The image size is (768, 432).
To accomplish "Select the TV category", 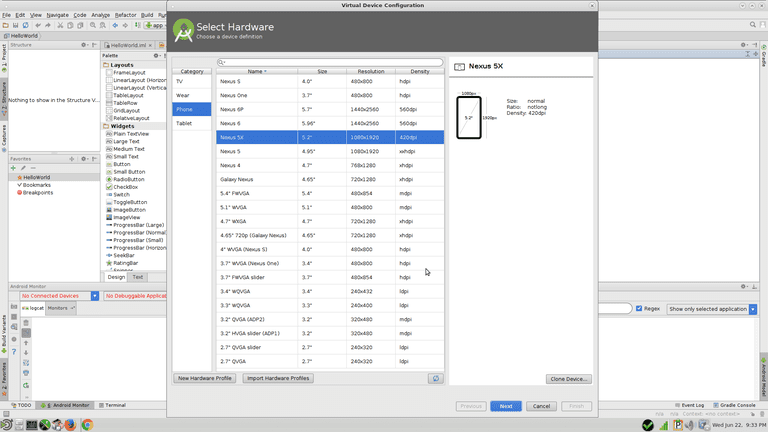I will tap(192, 81).
